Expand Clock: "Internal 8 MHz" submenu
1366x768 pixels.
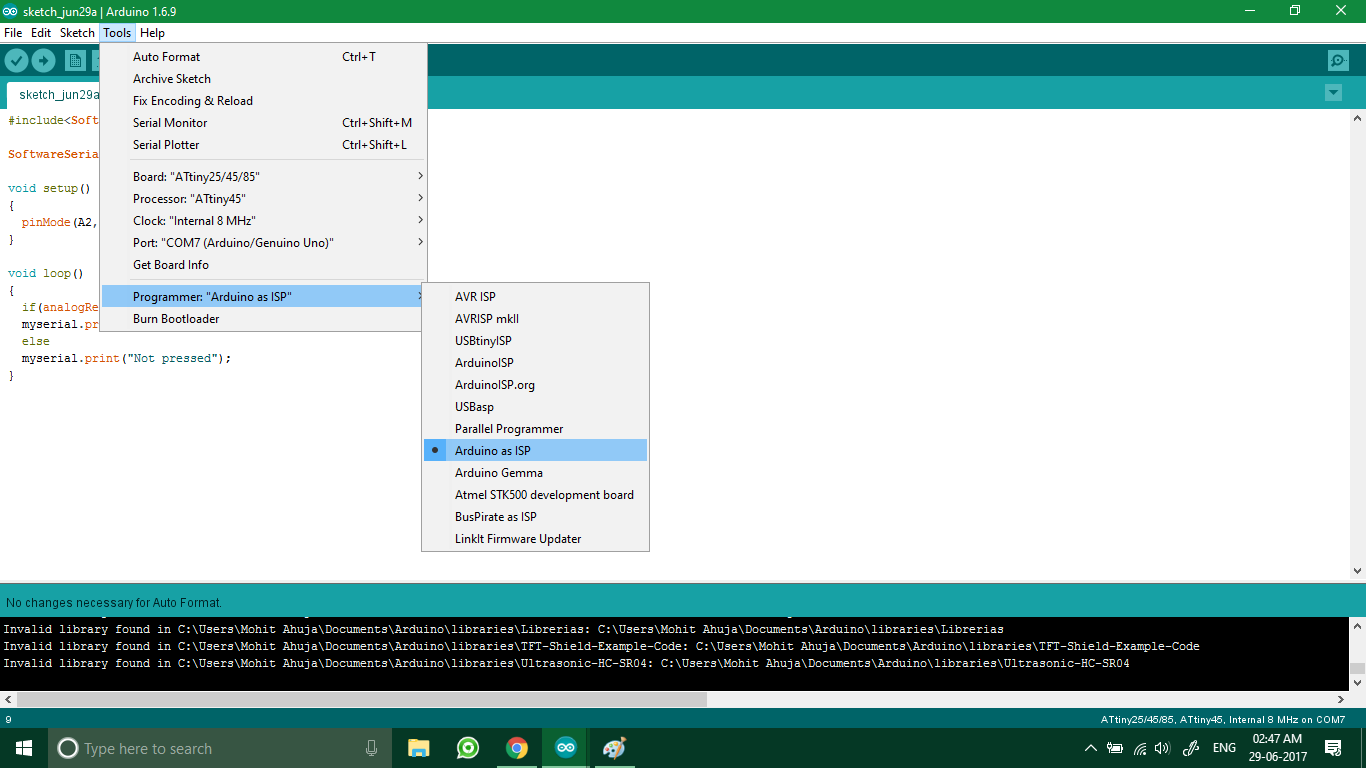click(264, 221)
